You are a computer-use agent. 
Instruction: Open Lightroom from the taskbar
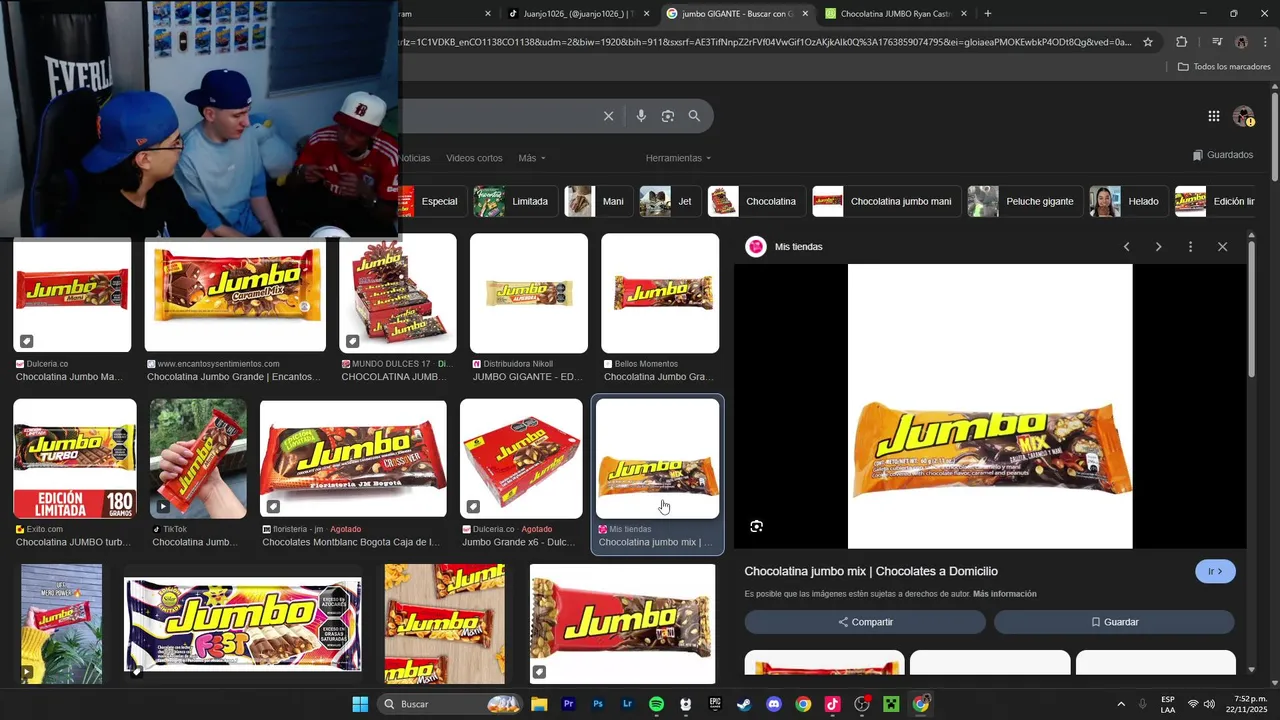point(627,704)
